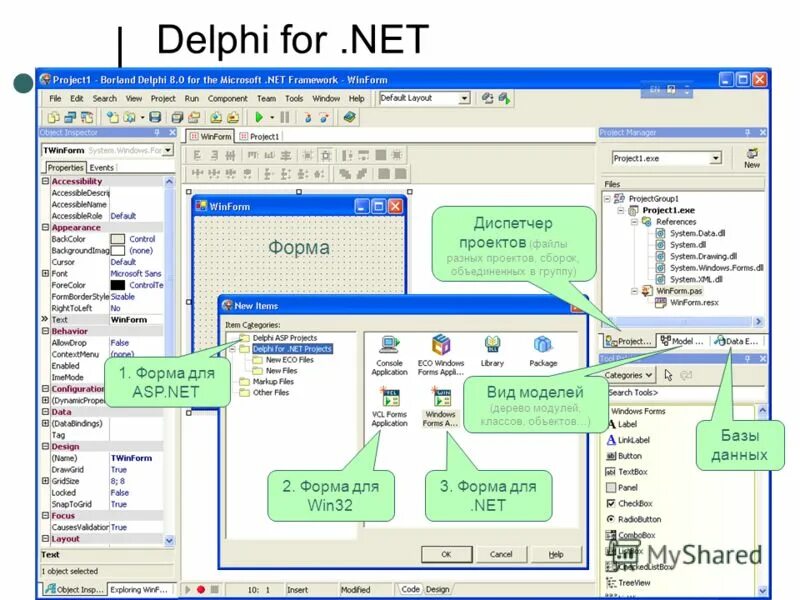The height and width of the screenshot is (600, 800).
Task: Open the Default Layout dropdown
Action: (464, 98)
